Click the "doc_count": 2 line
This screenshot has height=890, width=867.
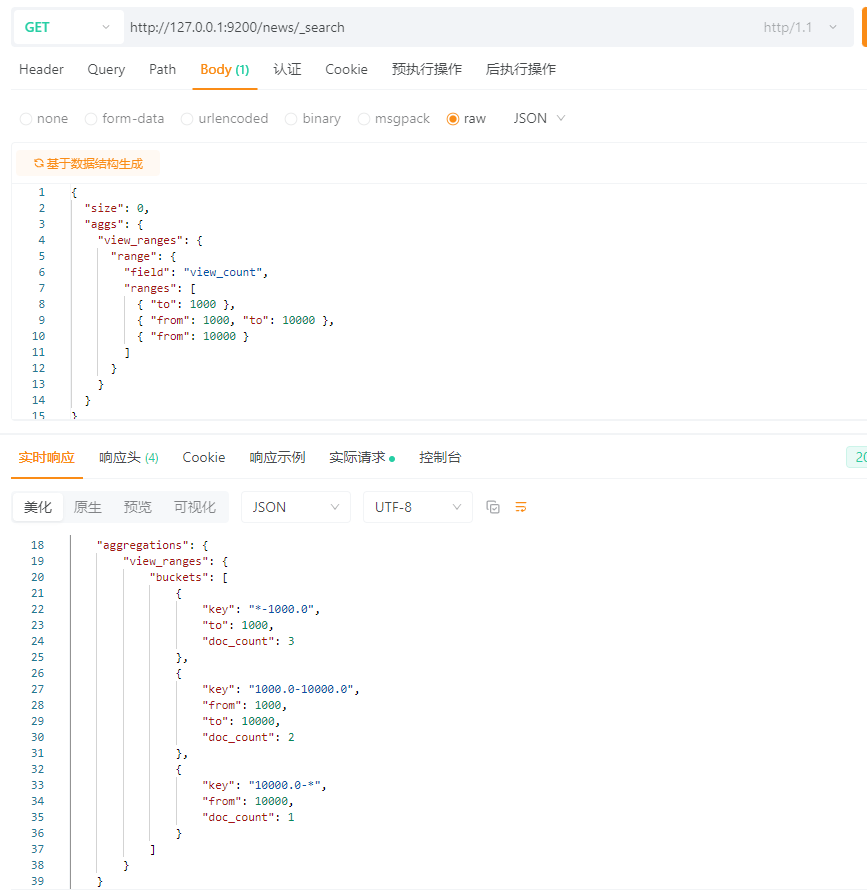[x=248, y=737]
